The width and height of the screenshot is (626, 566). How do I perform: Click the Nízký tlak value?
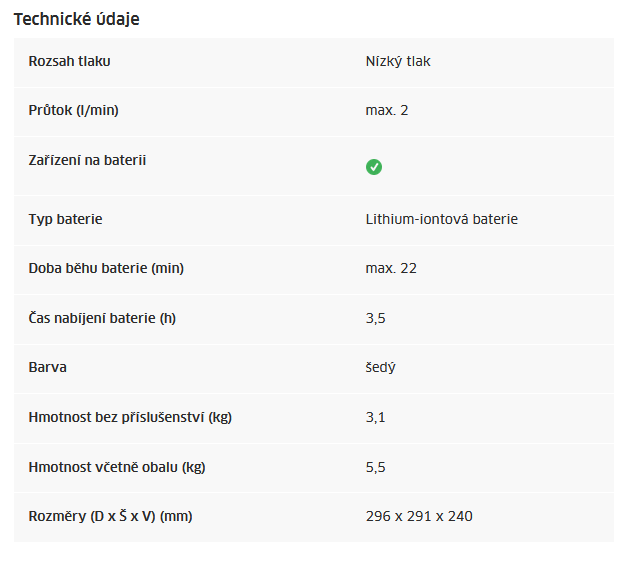398,61
